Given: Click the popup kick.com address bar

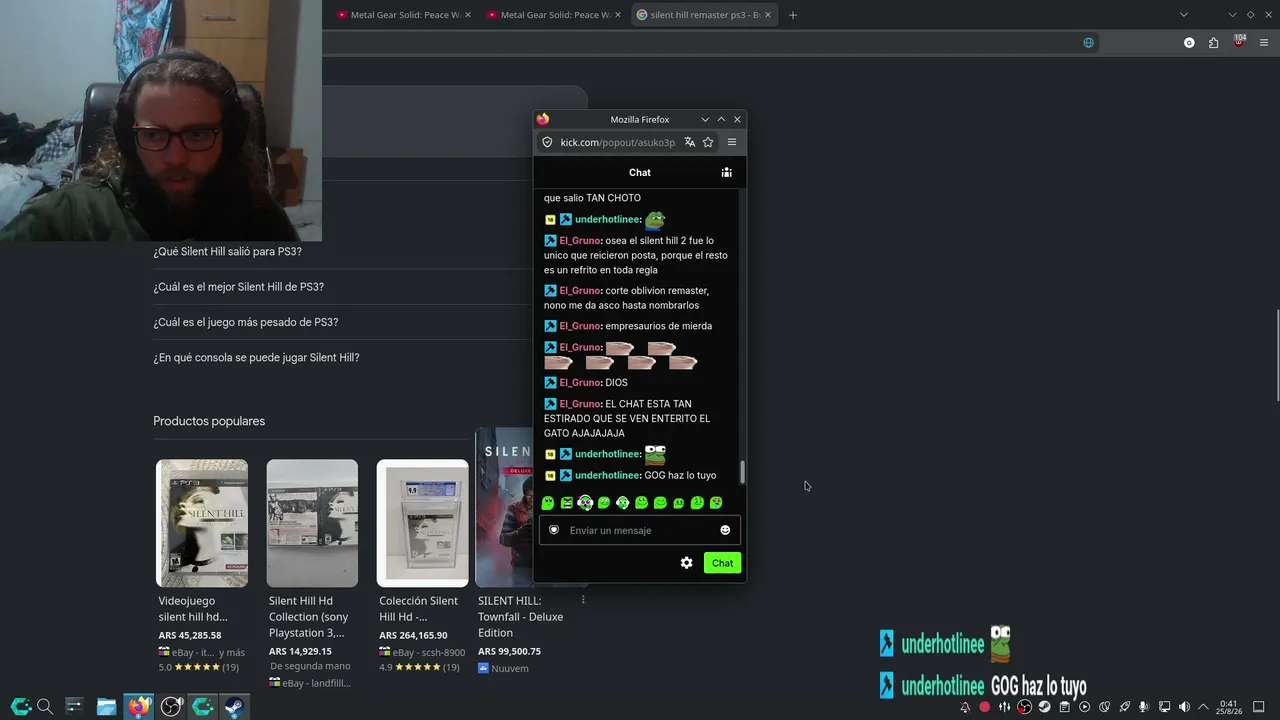Looking at the screenshot, I should 617,142.
